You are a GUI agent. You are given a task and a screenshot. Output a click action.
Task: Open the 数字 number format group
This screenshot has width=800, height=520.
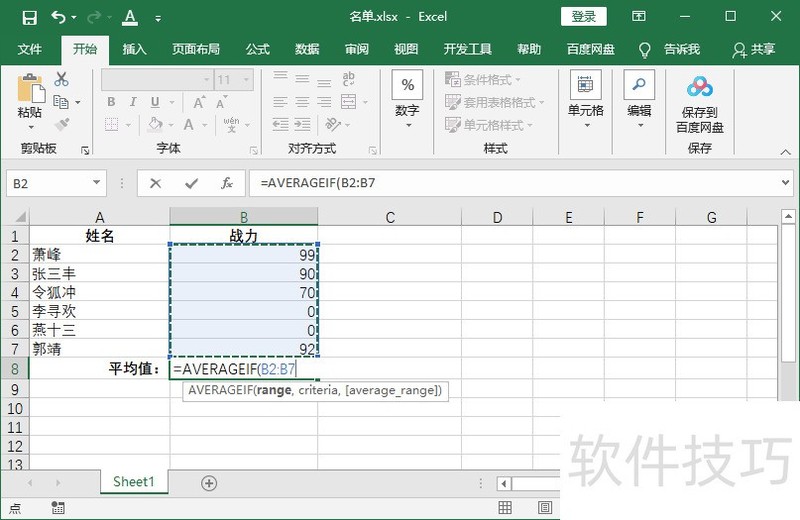point(407,99)
